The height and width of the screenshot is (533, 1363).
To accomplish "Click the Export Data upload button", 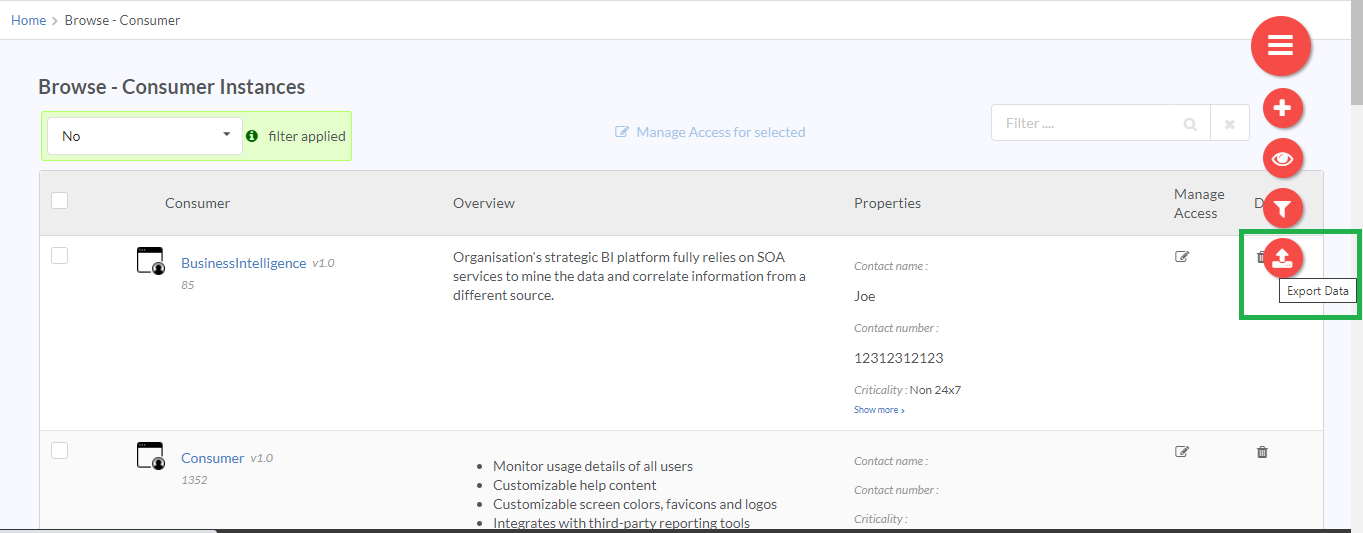I will click(x=1283, y=258).
